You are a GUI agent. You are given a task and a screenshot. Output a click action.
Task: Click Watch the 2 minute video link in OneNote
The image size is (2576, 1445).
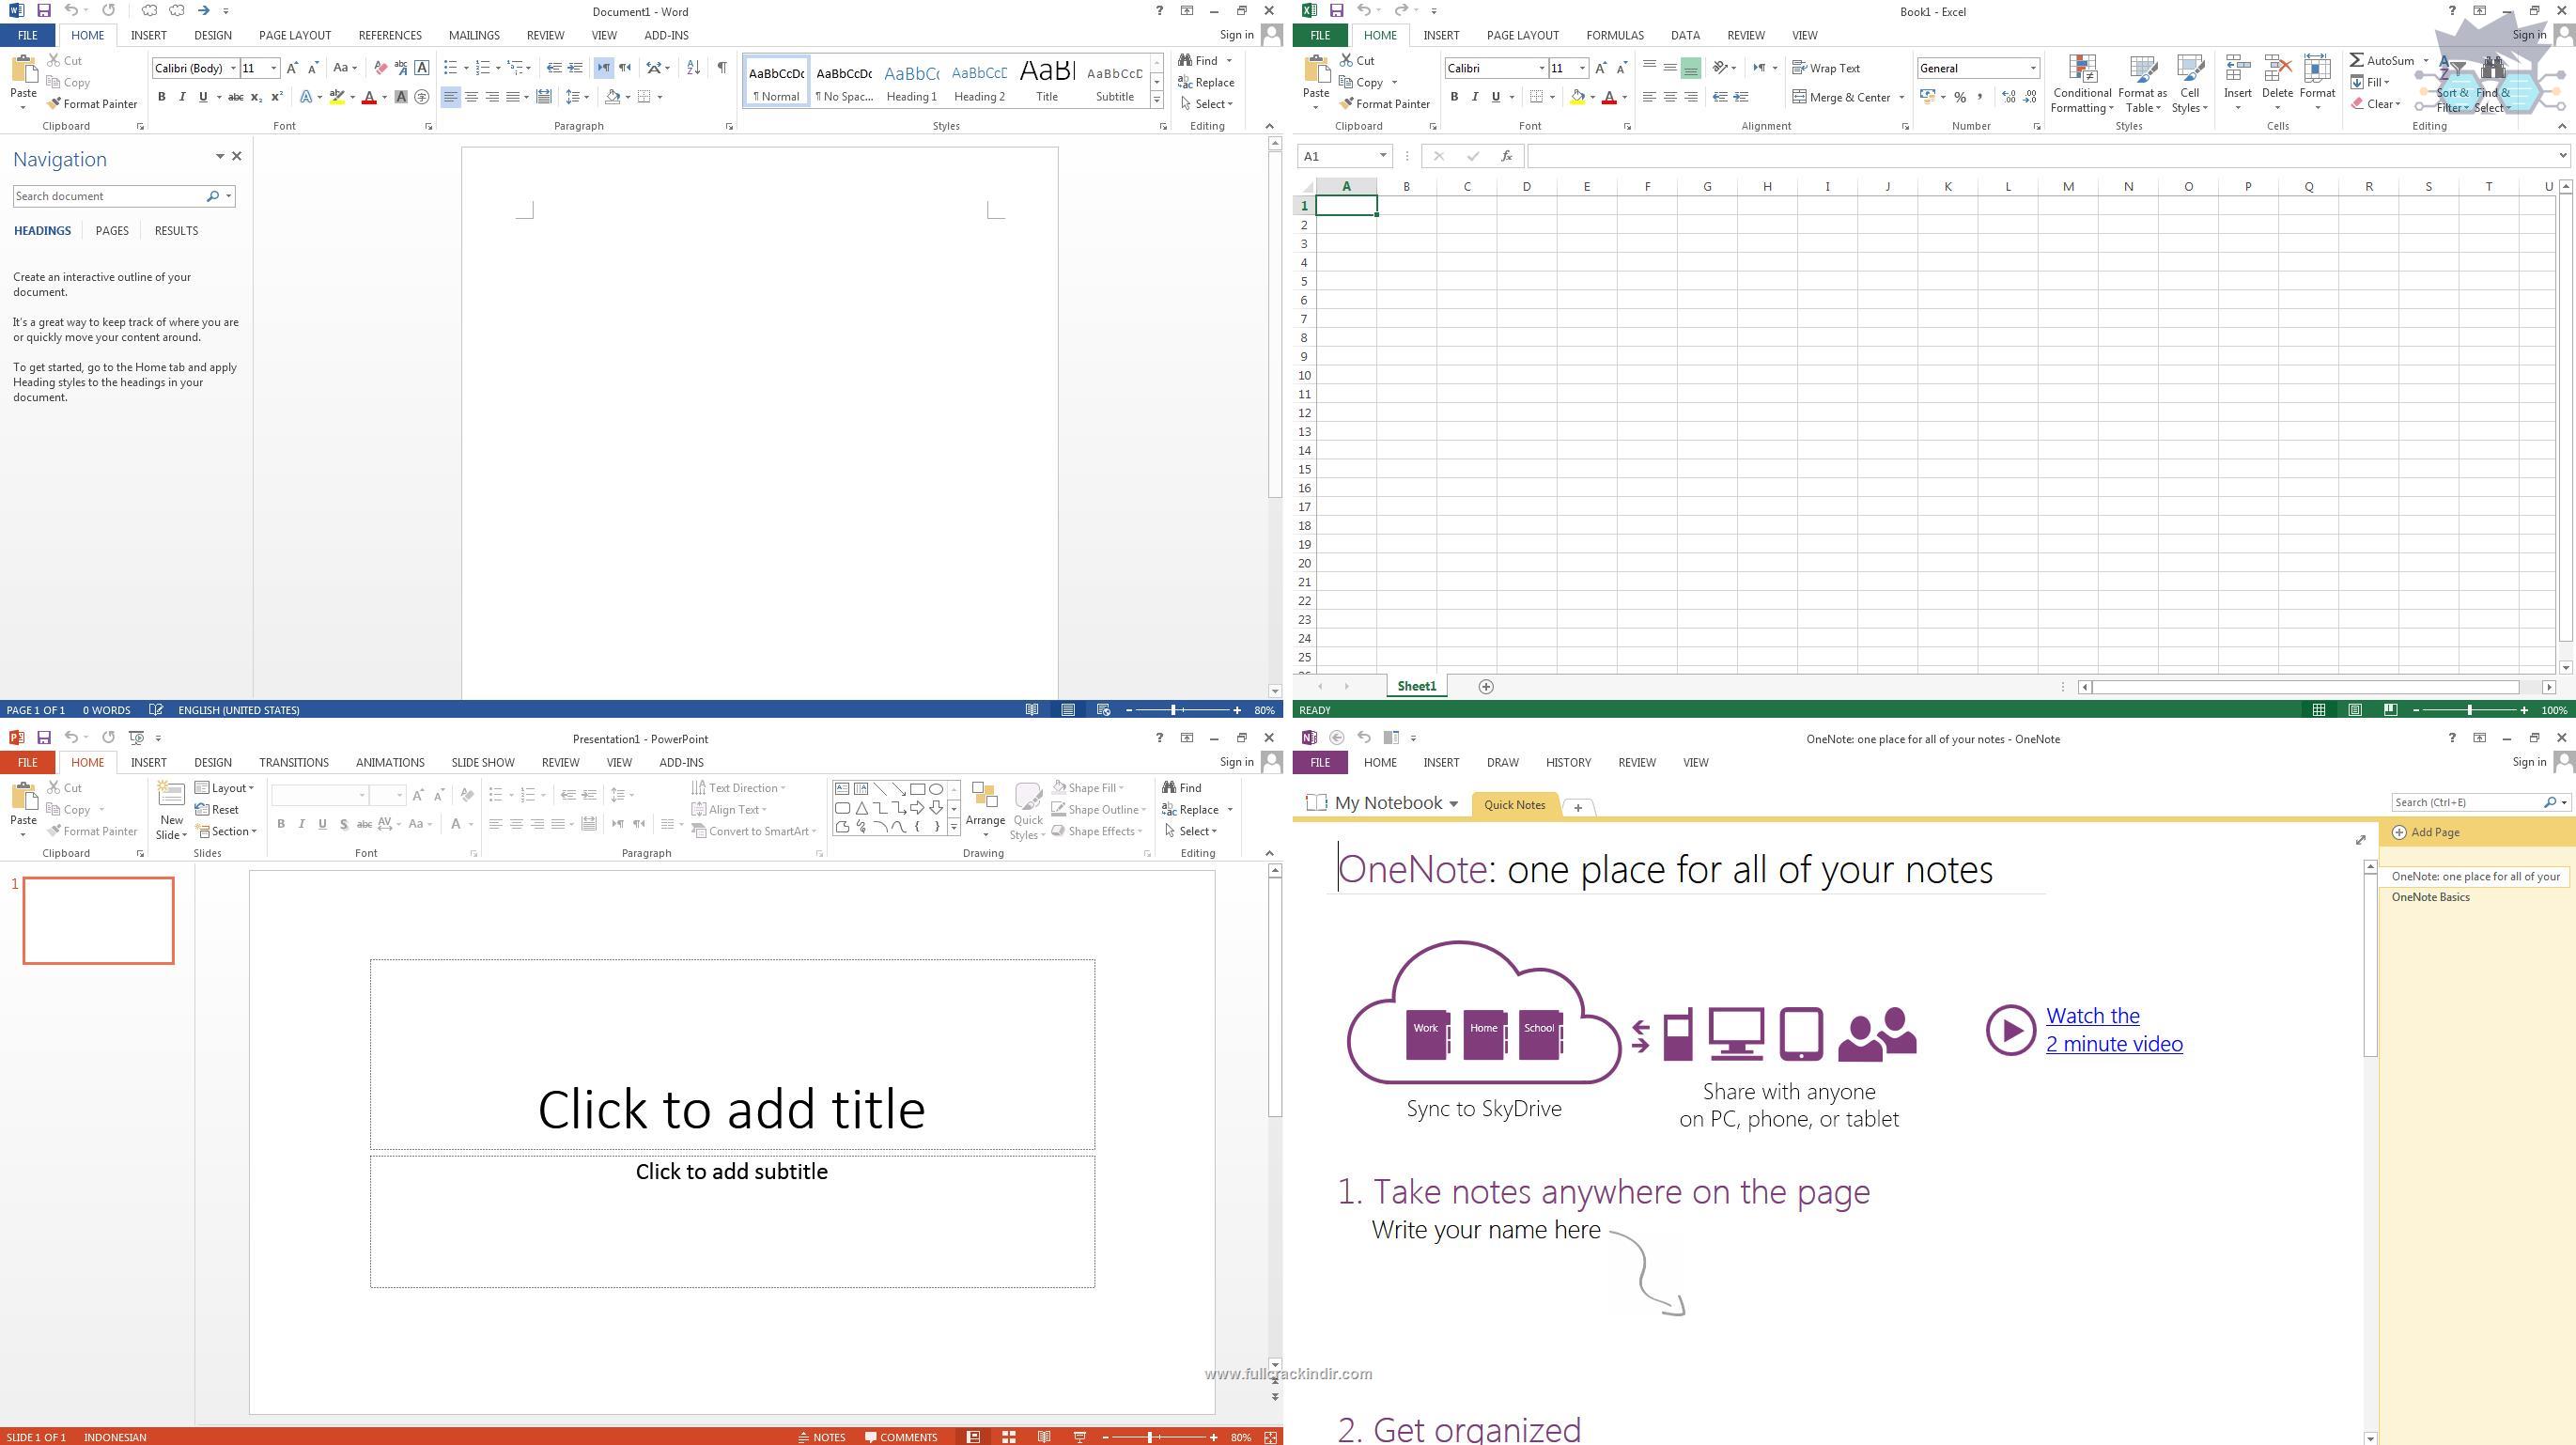click(x=2111, y=1028)
